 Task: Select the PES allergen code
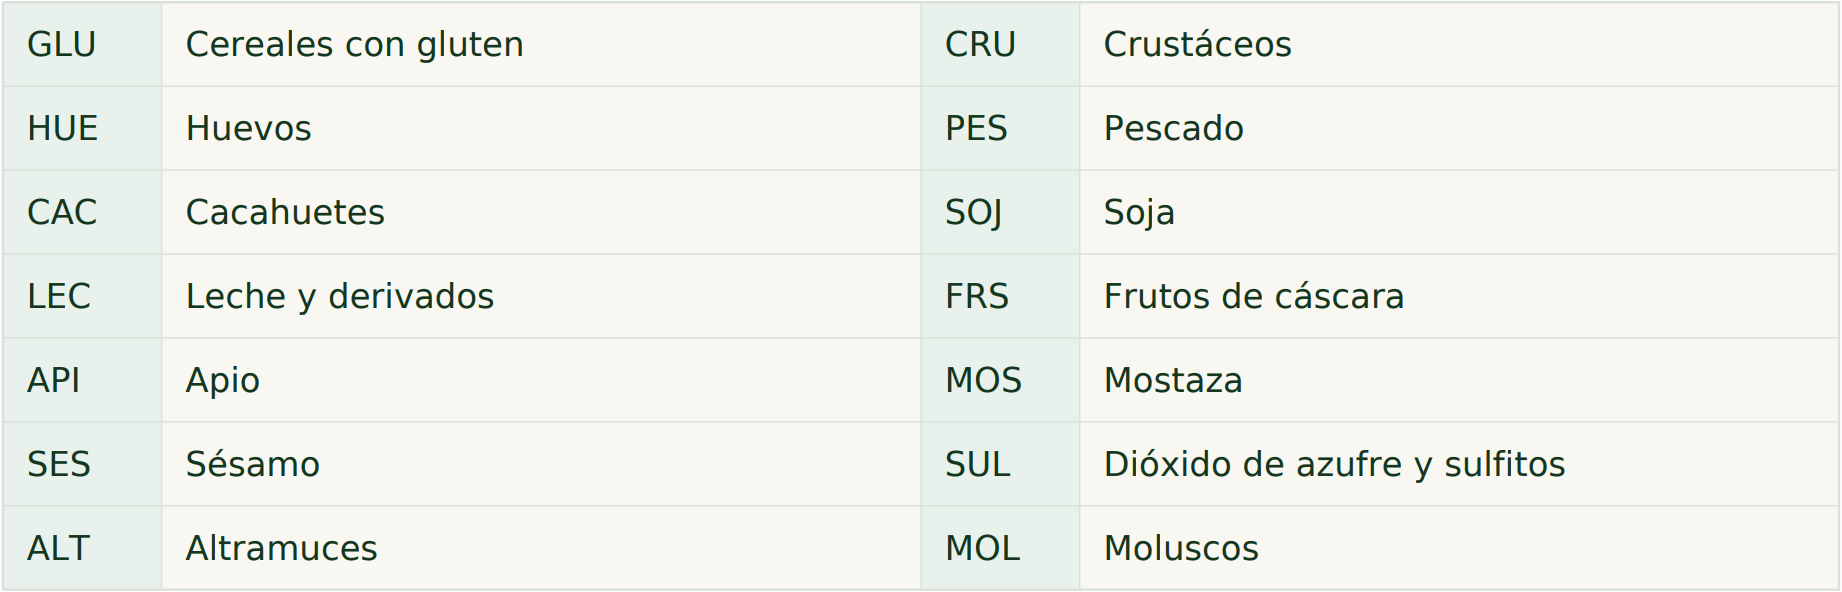point(976,128)
